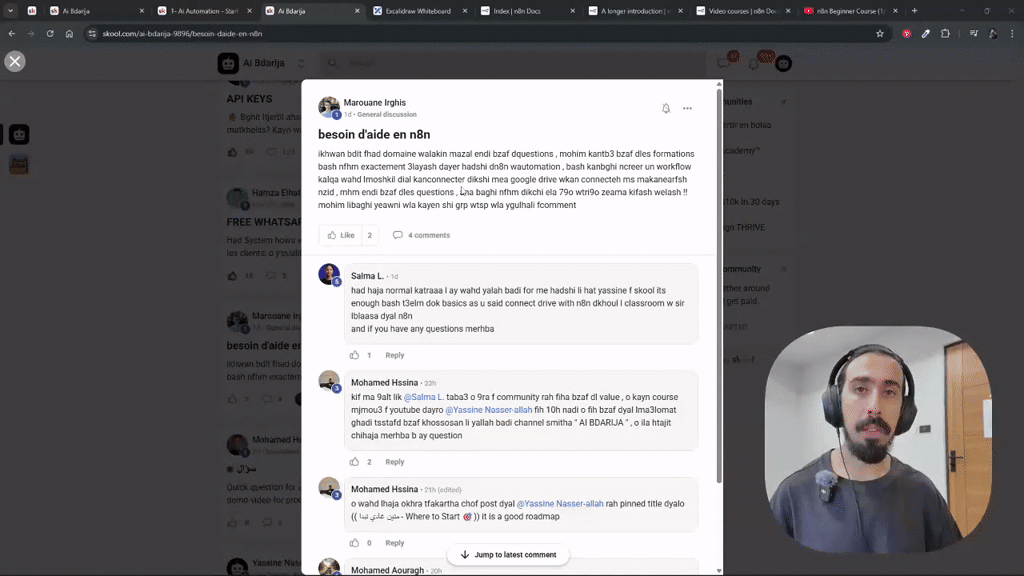
Task: Select Ai Bdarija robot icon in sidebar
Action: coord(19,135)
